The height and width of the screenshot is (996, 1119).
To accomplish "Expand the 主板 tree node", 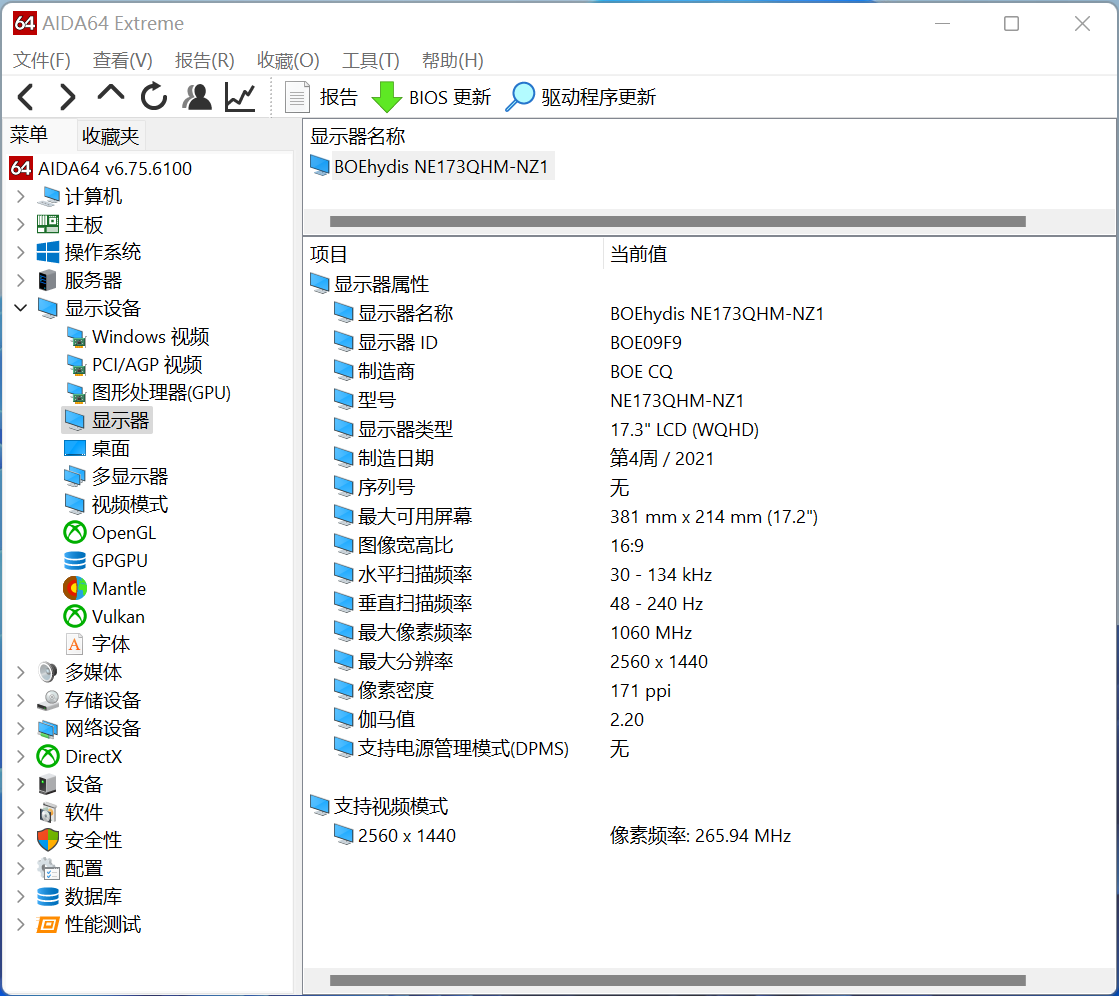I will [21, 224].
